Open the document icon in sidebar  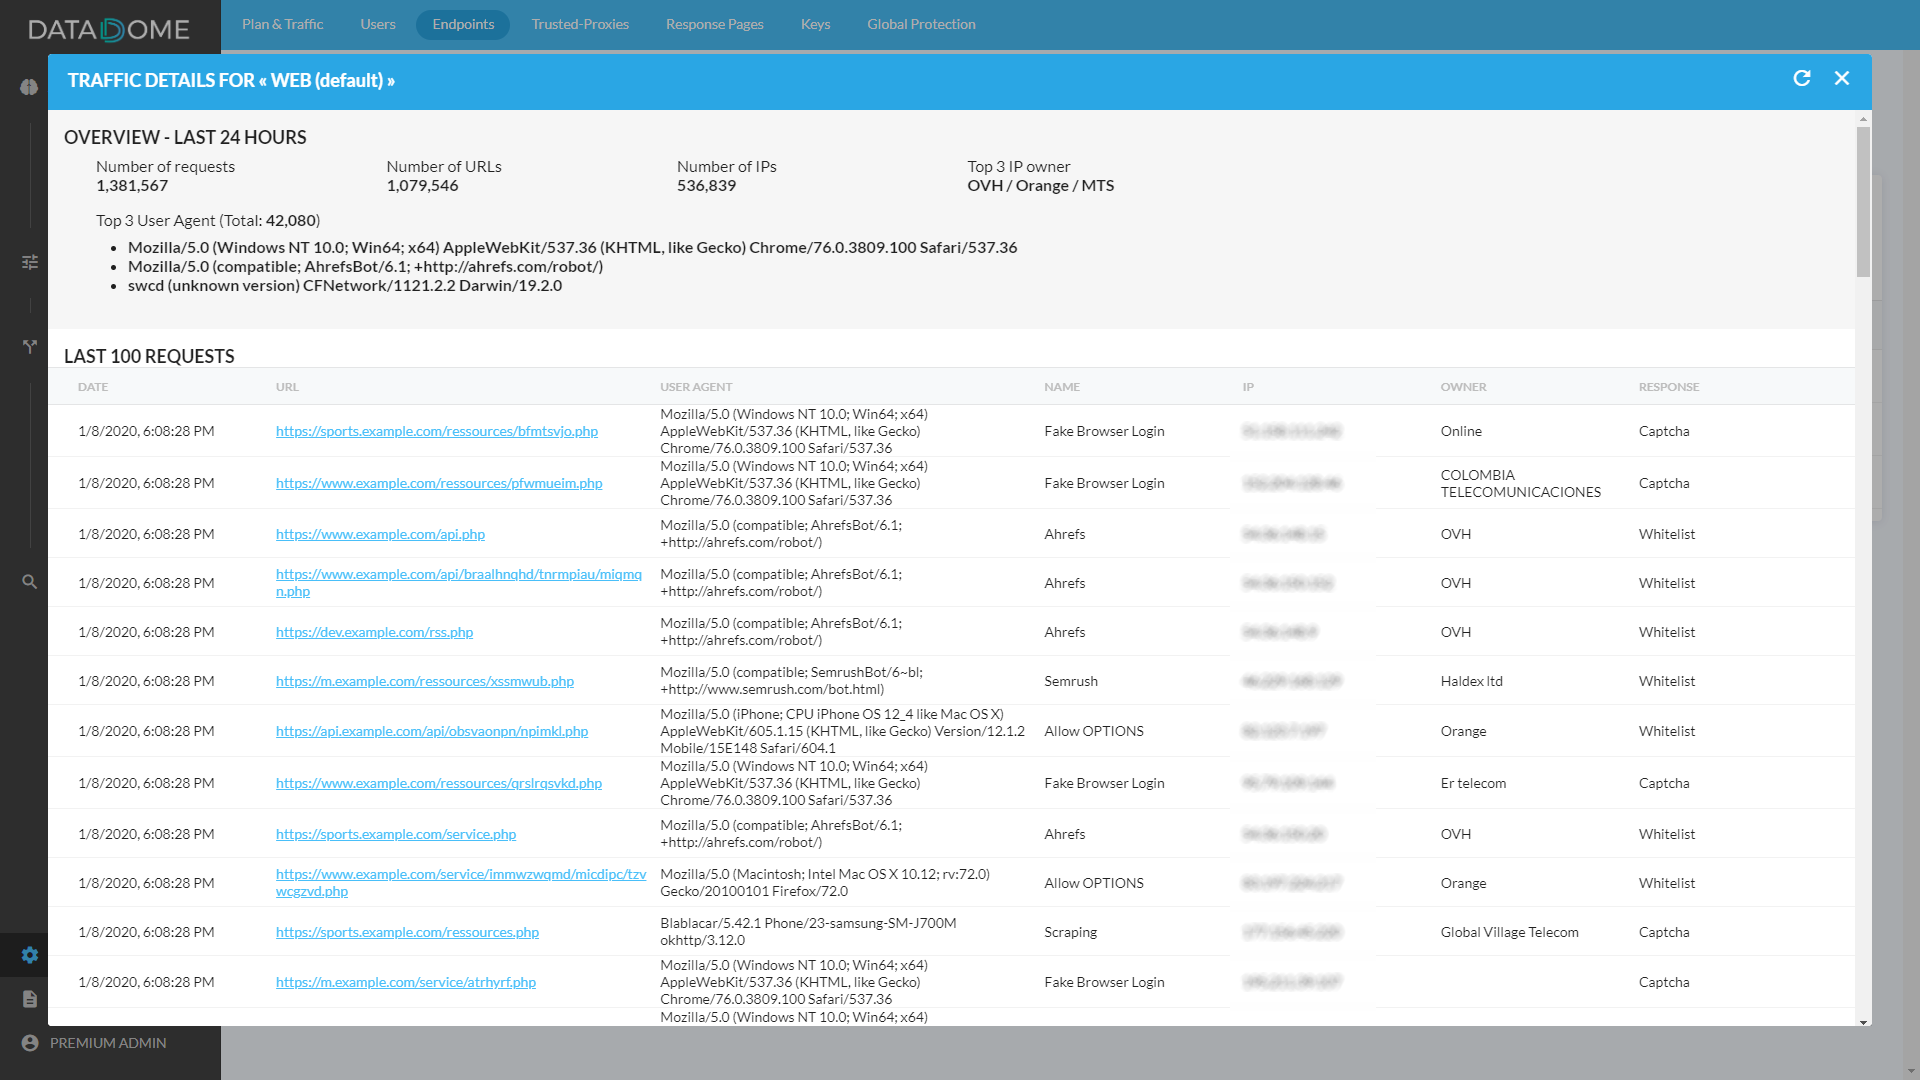click(30, 999)
